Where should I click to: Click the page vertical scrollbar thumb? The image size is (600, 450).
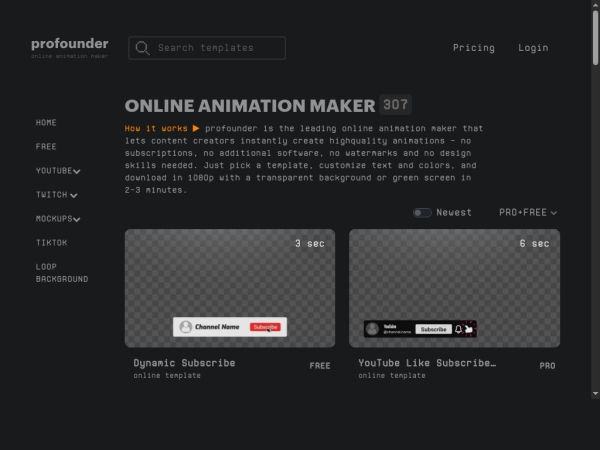pos(595,38)
